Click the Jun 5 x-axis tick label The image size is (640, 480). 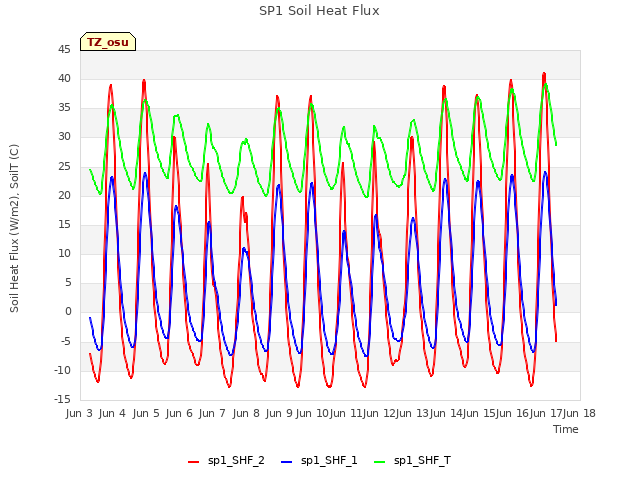coord(146,413)
